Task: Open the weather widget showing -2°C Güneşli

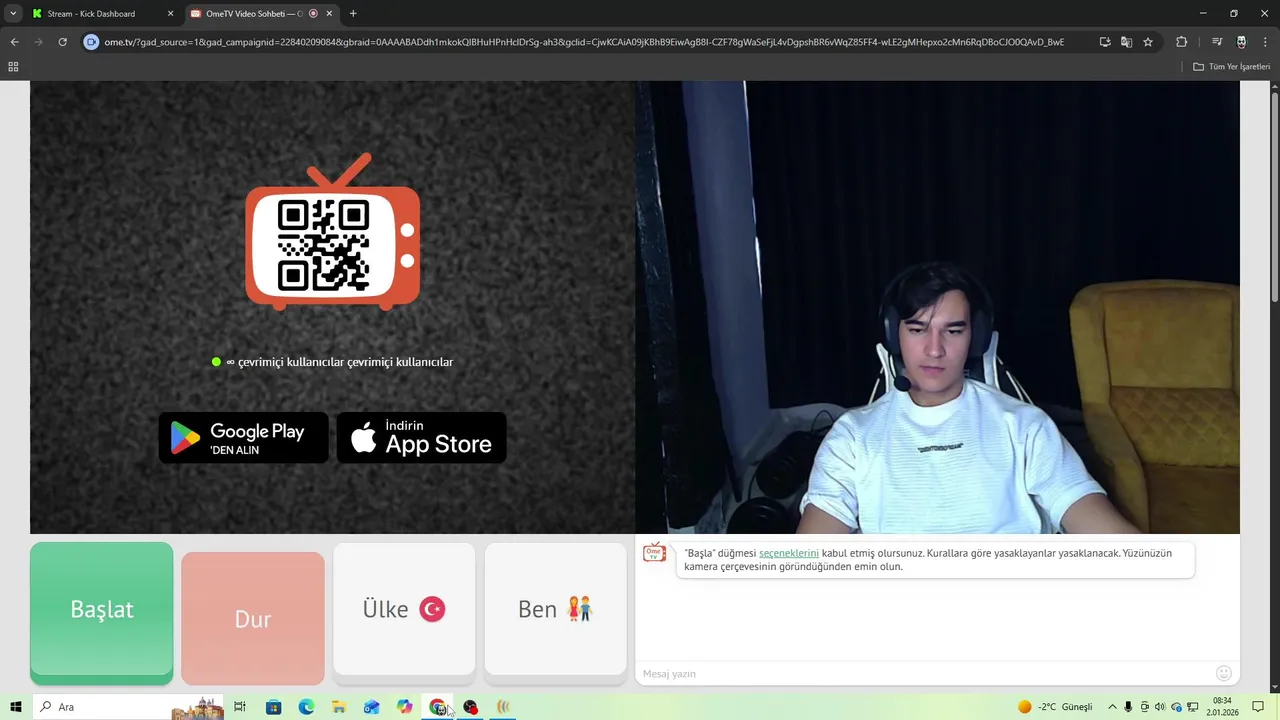Action: tap(1055, 707)
